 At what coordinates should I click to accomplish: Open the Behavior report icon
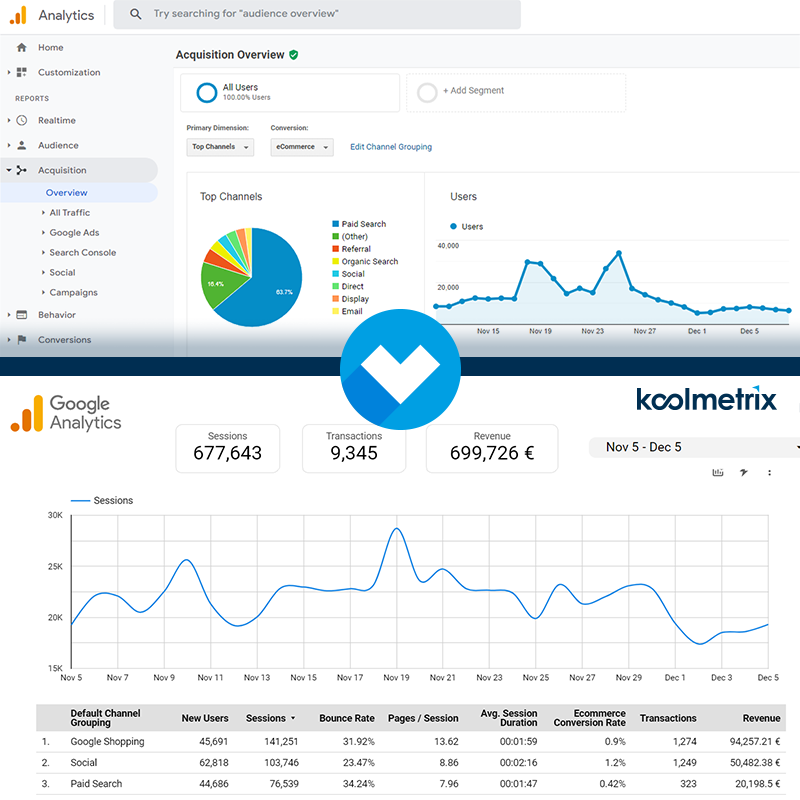22,314
